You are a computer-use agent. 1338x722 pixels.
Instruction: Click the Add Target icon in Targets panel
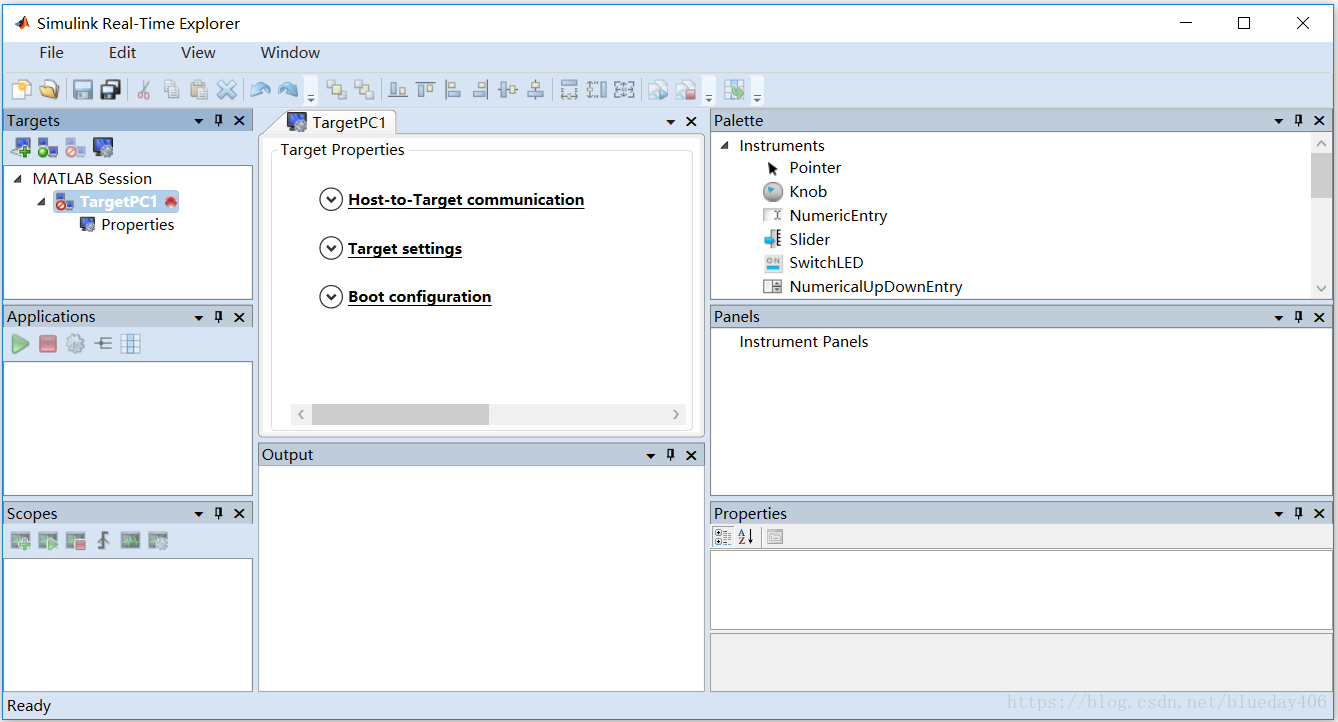click(21, 148)
